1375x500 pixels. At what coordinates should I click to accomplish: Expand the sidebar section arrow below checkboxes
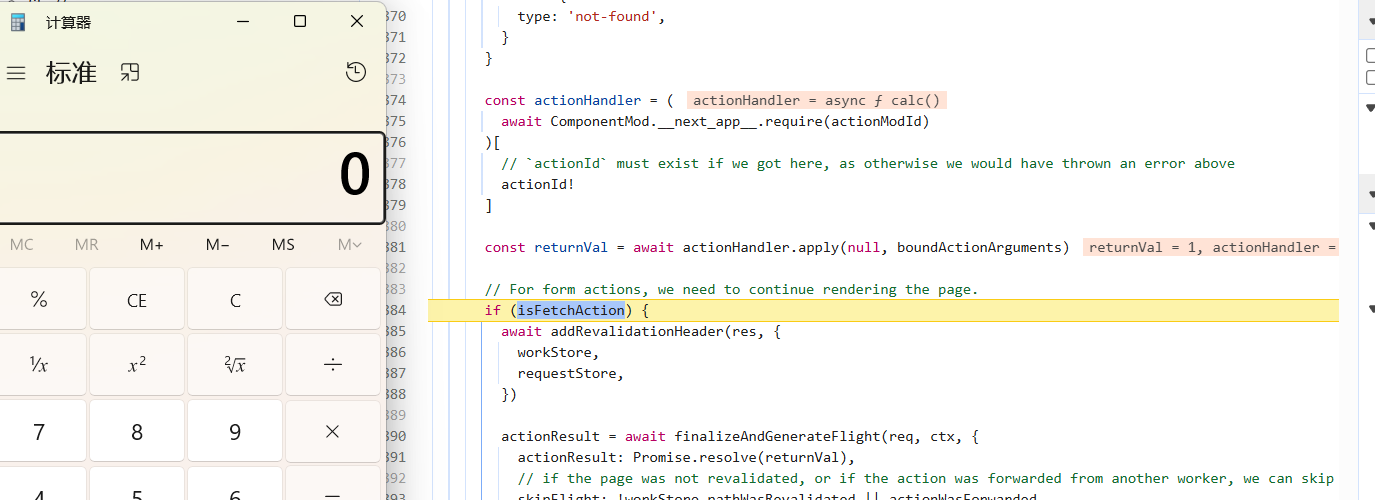coord(1368,106)
